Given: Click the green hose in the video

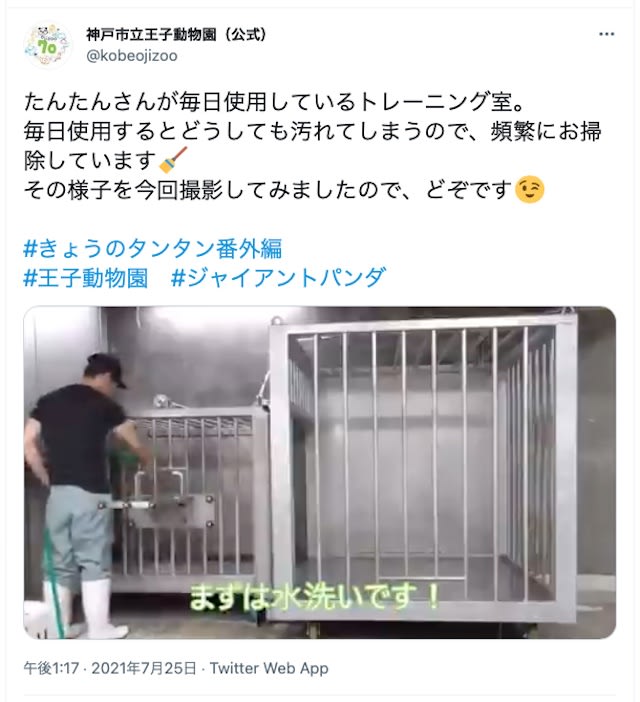Looking at the screenshot, I should [54, 584].
